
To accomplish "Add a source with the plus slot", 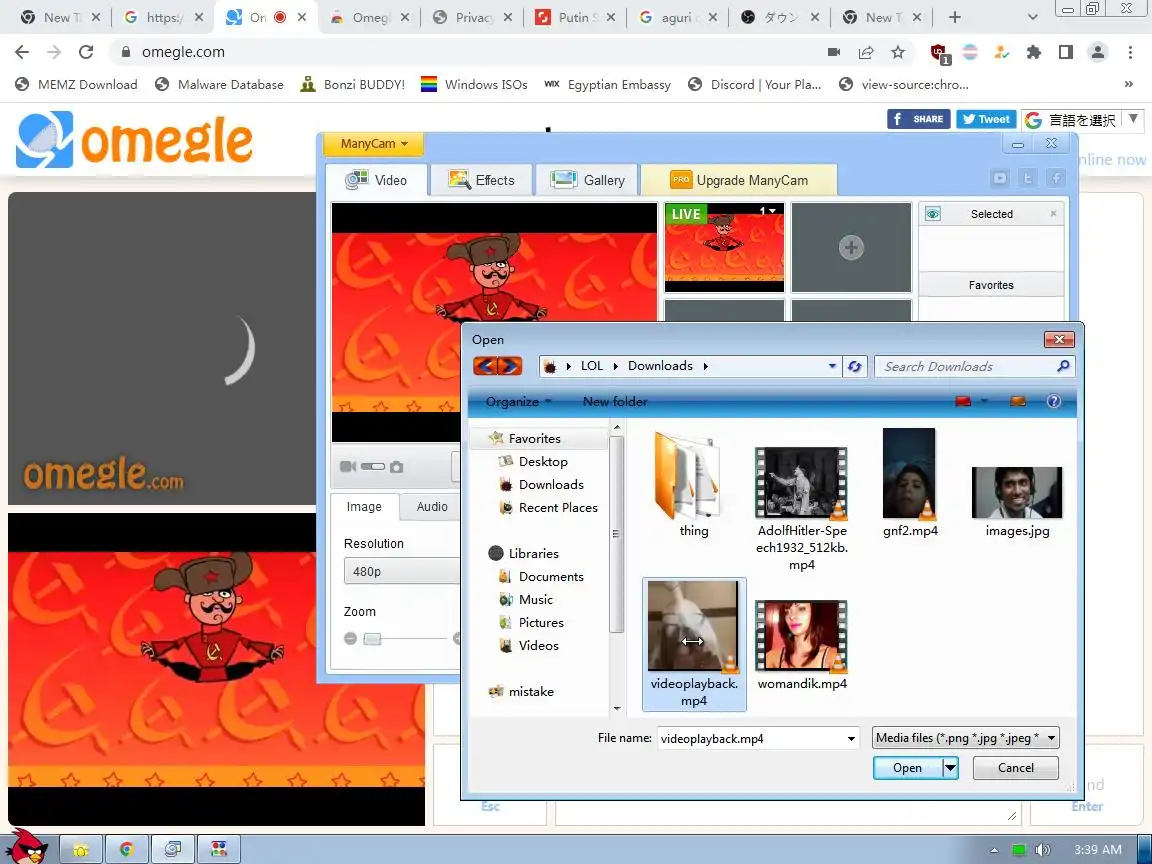I will pos(851,248).
